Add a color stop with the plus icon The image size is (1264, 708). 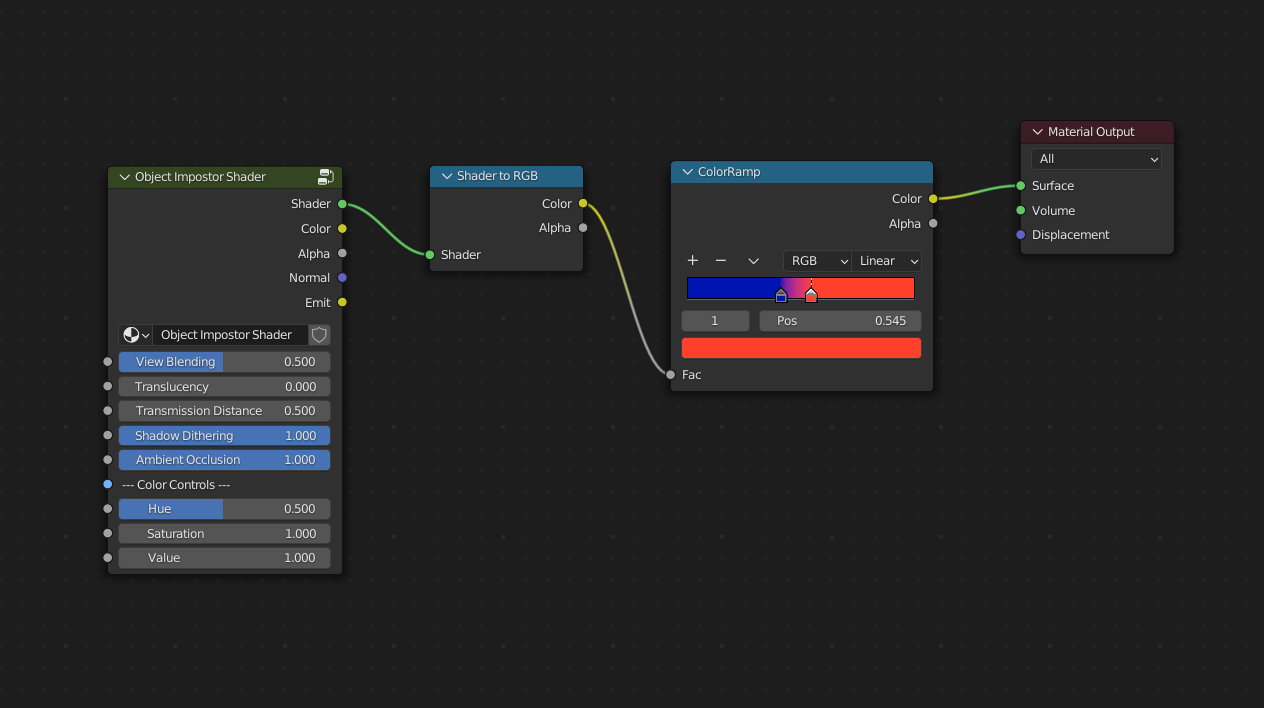[x=693, y=261]
